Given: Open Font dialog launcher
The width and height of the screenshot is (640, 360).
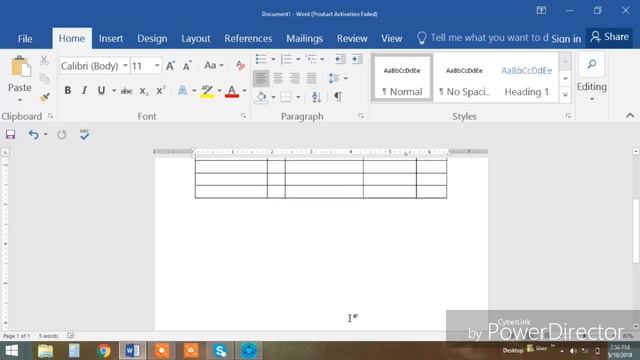Looking at the screenshot, I should (244, 116).
